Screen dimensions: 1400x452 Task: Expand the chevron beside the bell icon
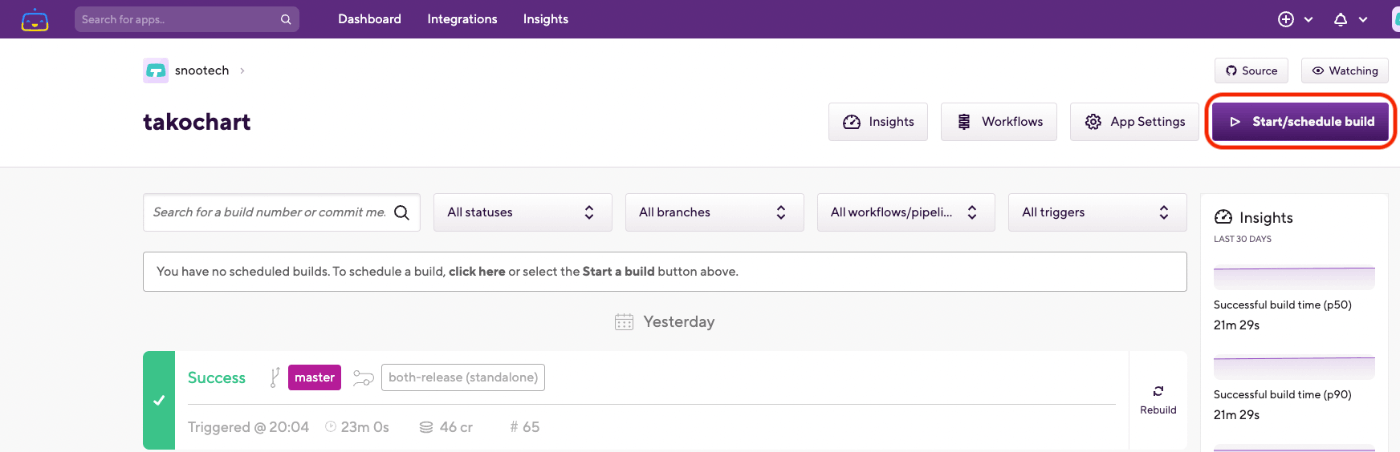pyautogui.click(x=1363, y=20)
